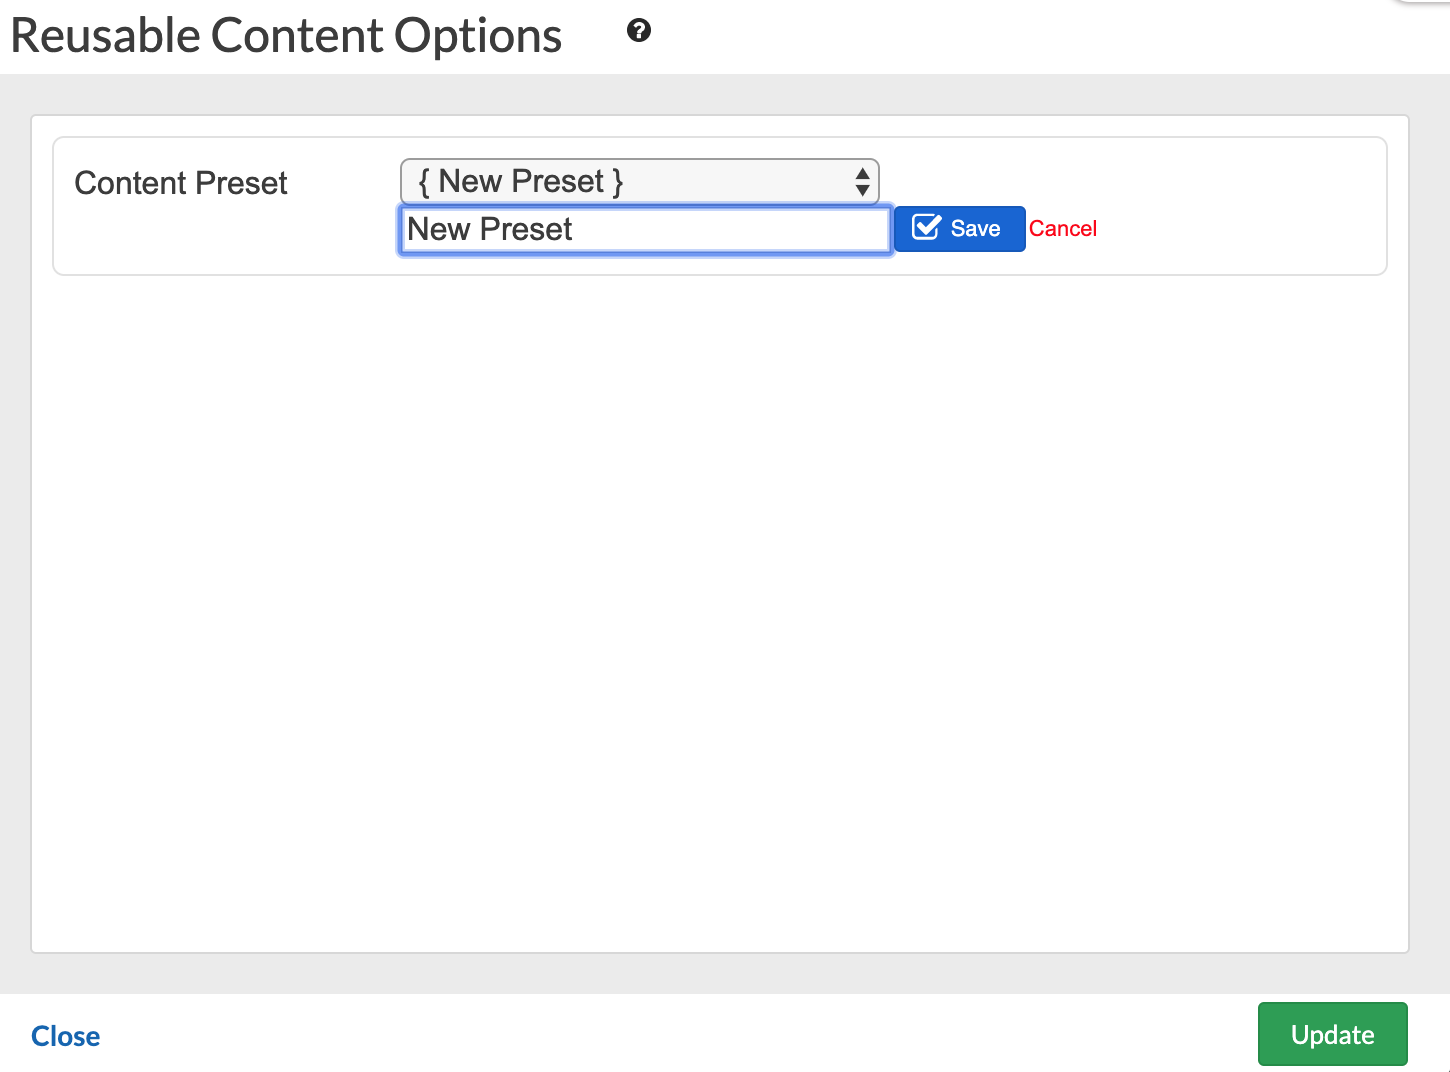Screen dimensions: 1450x1072
Task: Click the Update button to apply changes
Action: coord(1332,1034)
